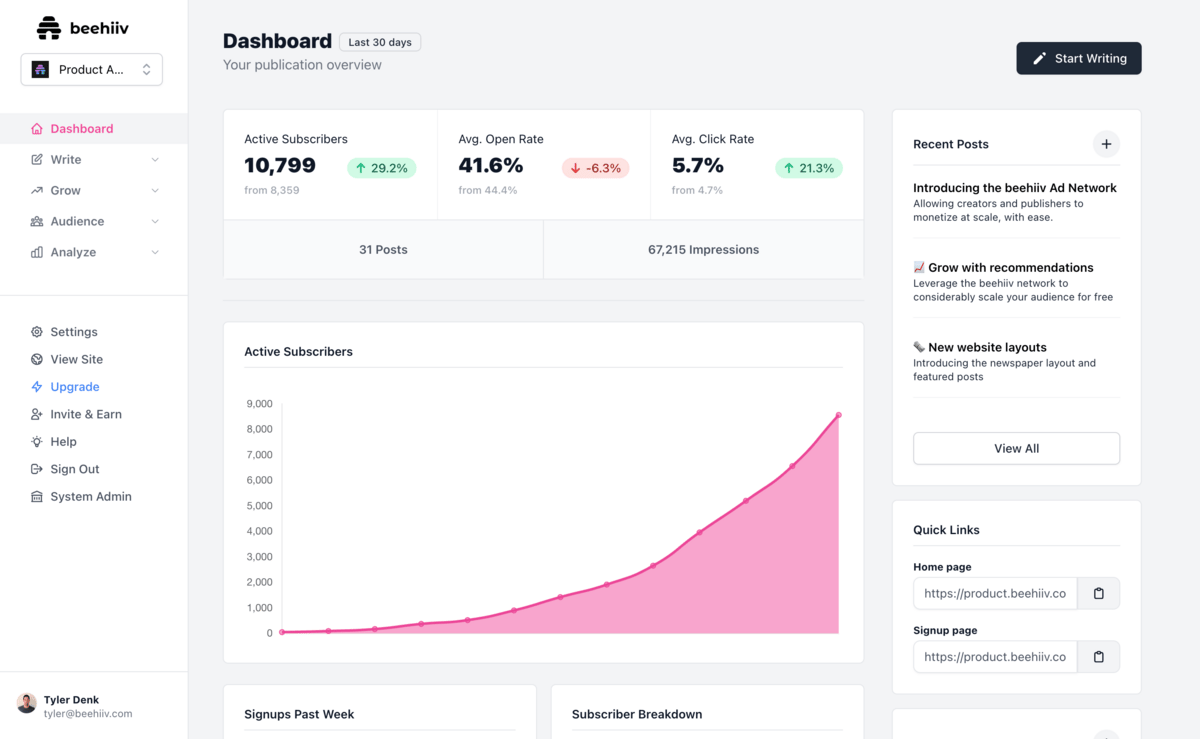This screenshot has height=739, width=1200.
Task: Click the 29.2% subscriber growth badge
Action: click(381, 168)
